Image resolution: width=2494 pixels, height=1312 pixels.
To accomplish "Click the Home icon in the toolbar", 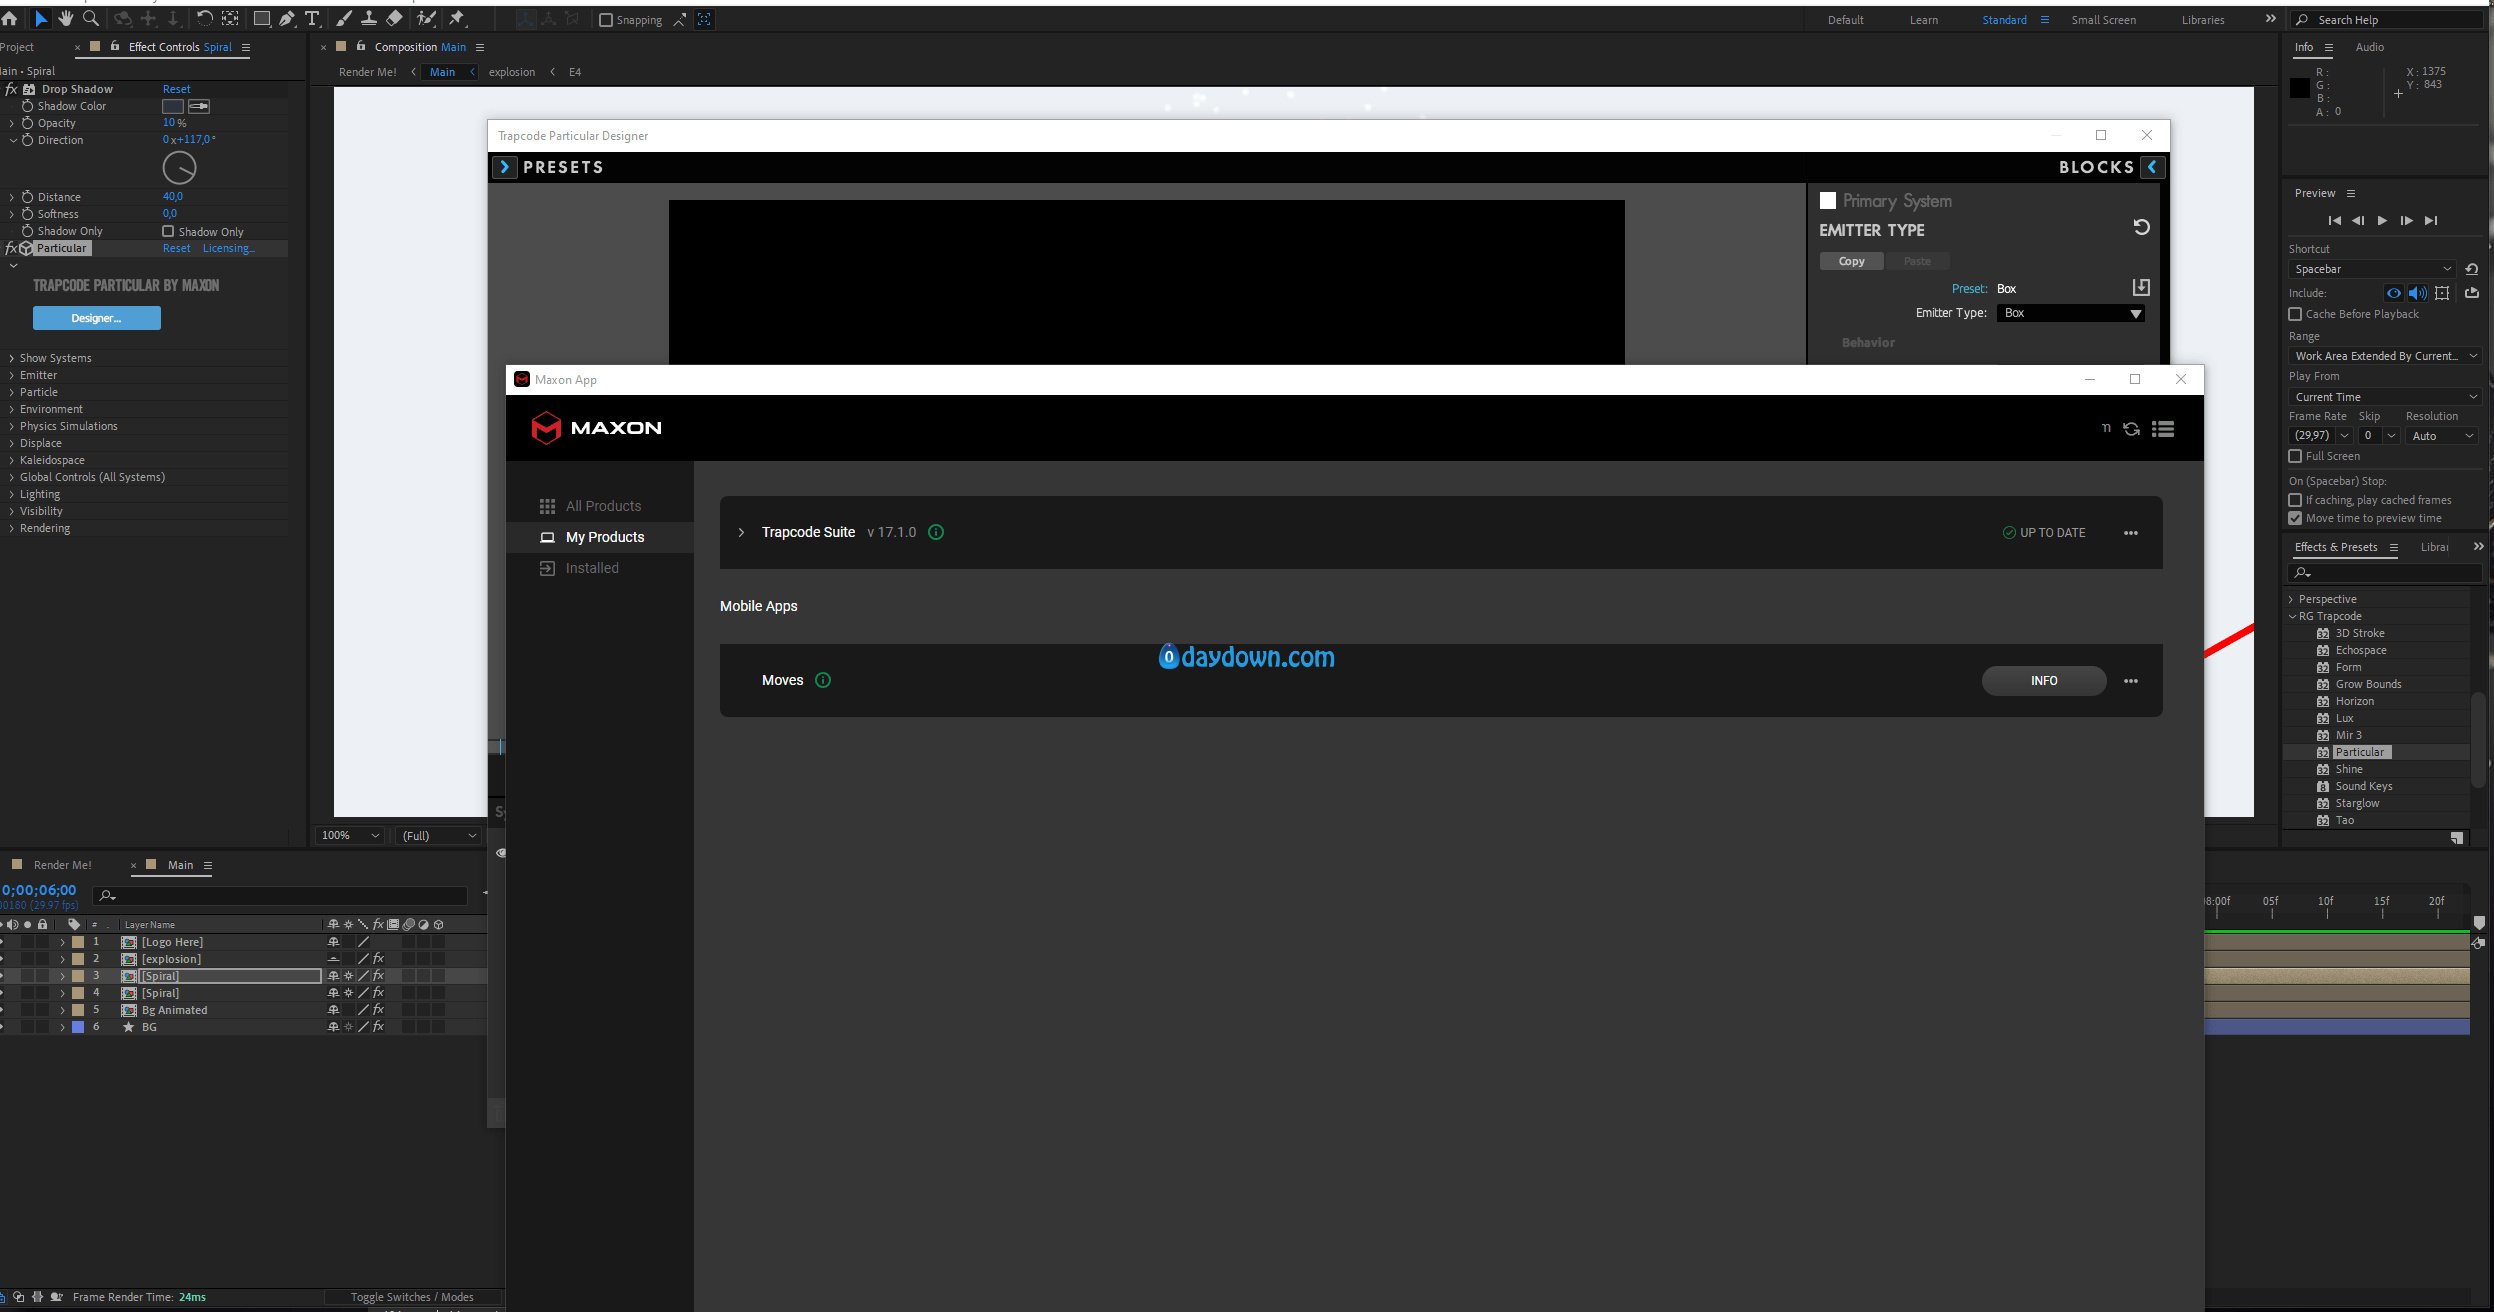I will tap(9, 18).
